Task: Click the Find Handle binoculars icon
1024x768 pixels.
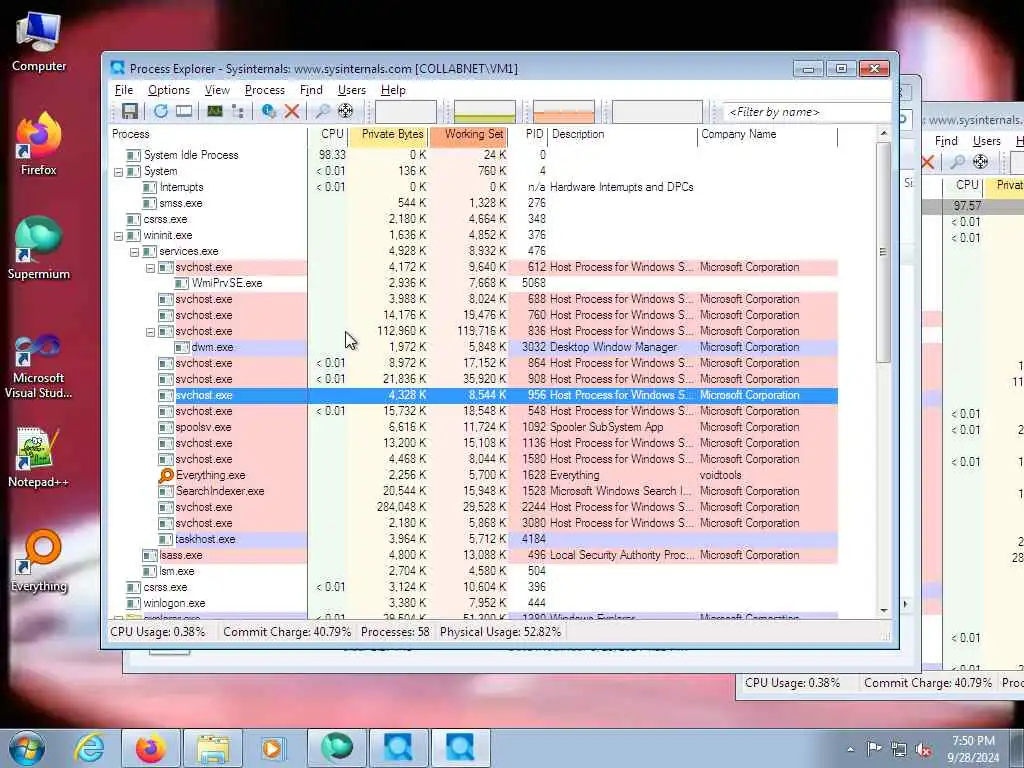Action: tap(322, 112)
